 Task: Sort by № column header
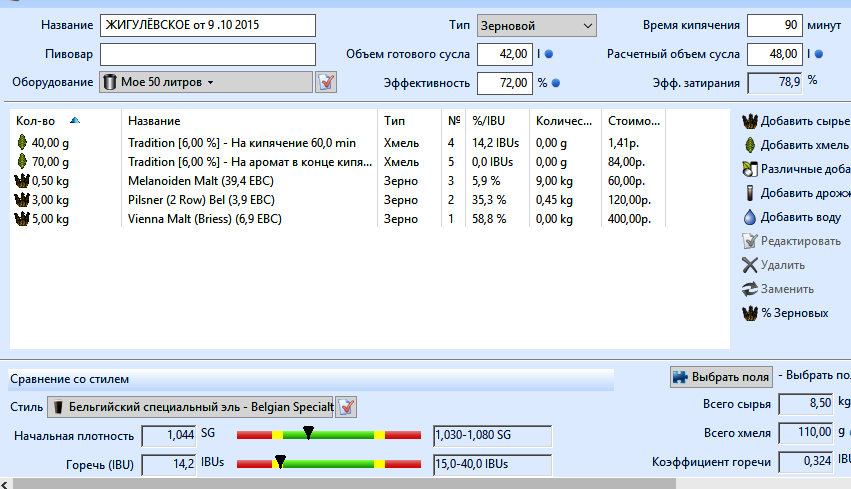[x=454, y=120]
